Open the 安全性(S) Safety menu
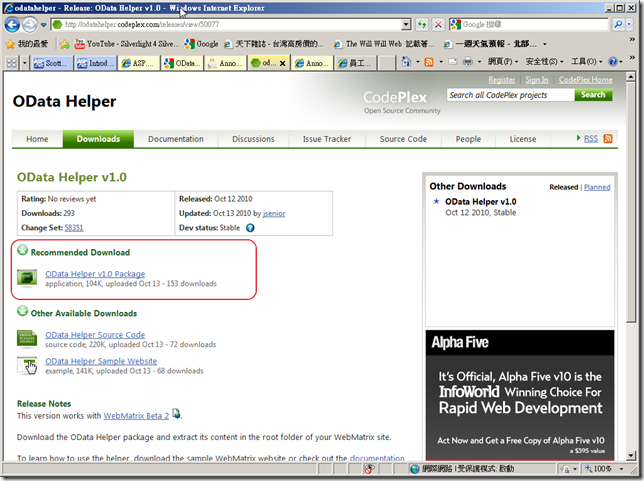 pos(544,62)
